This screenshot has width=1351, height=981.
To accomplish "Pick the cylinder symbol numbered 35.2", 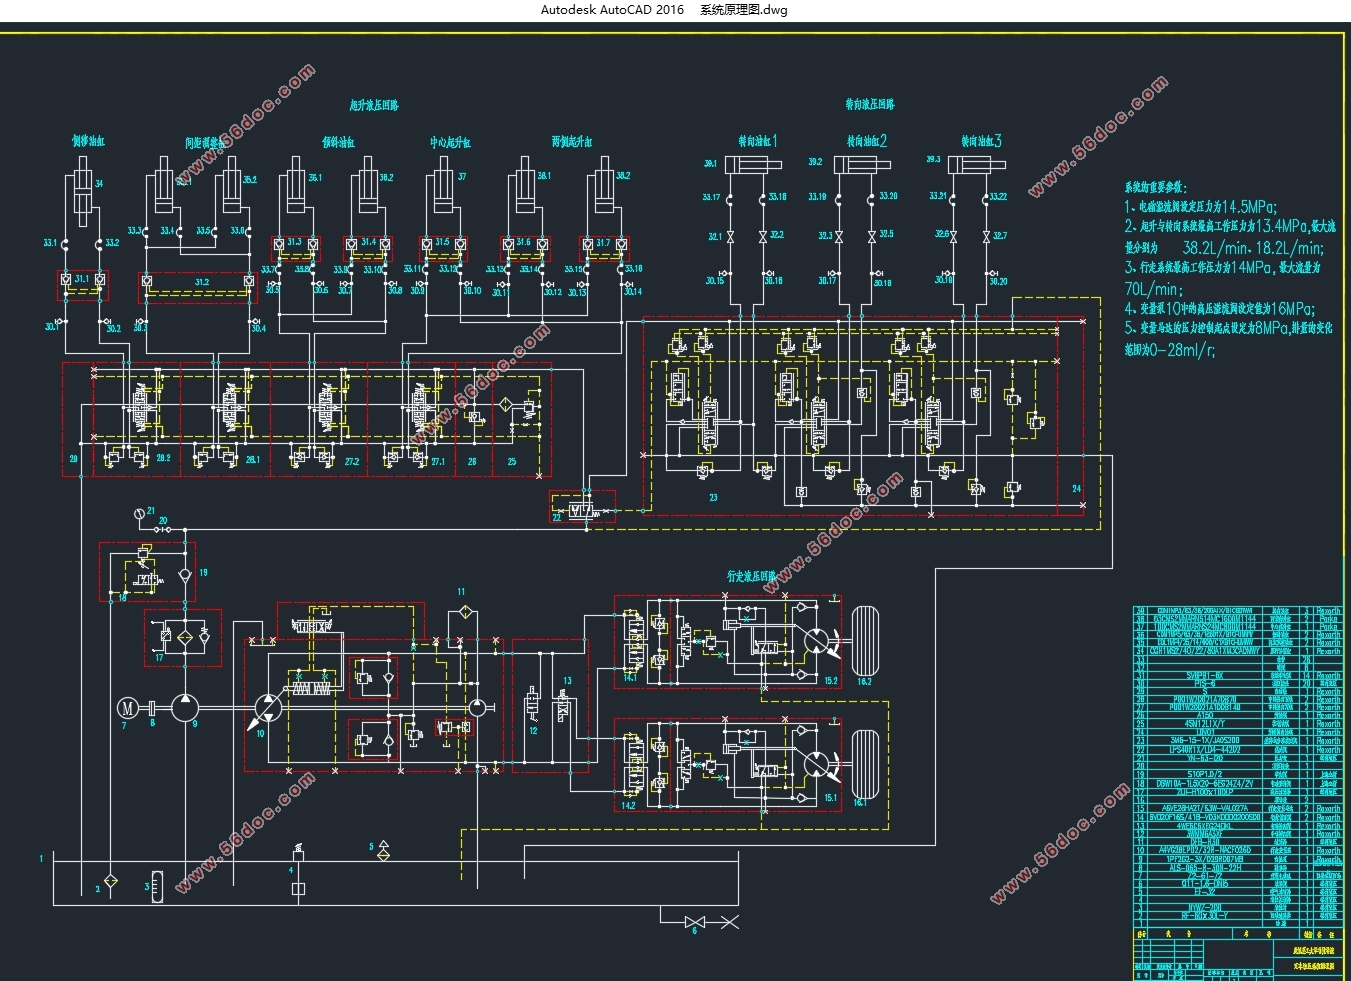I will pos(231,185).
